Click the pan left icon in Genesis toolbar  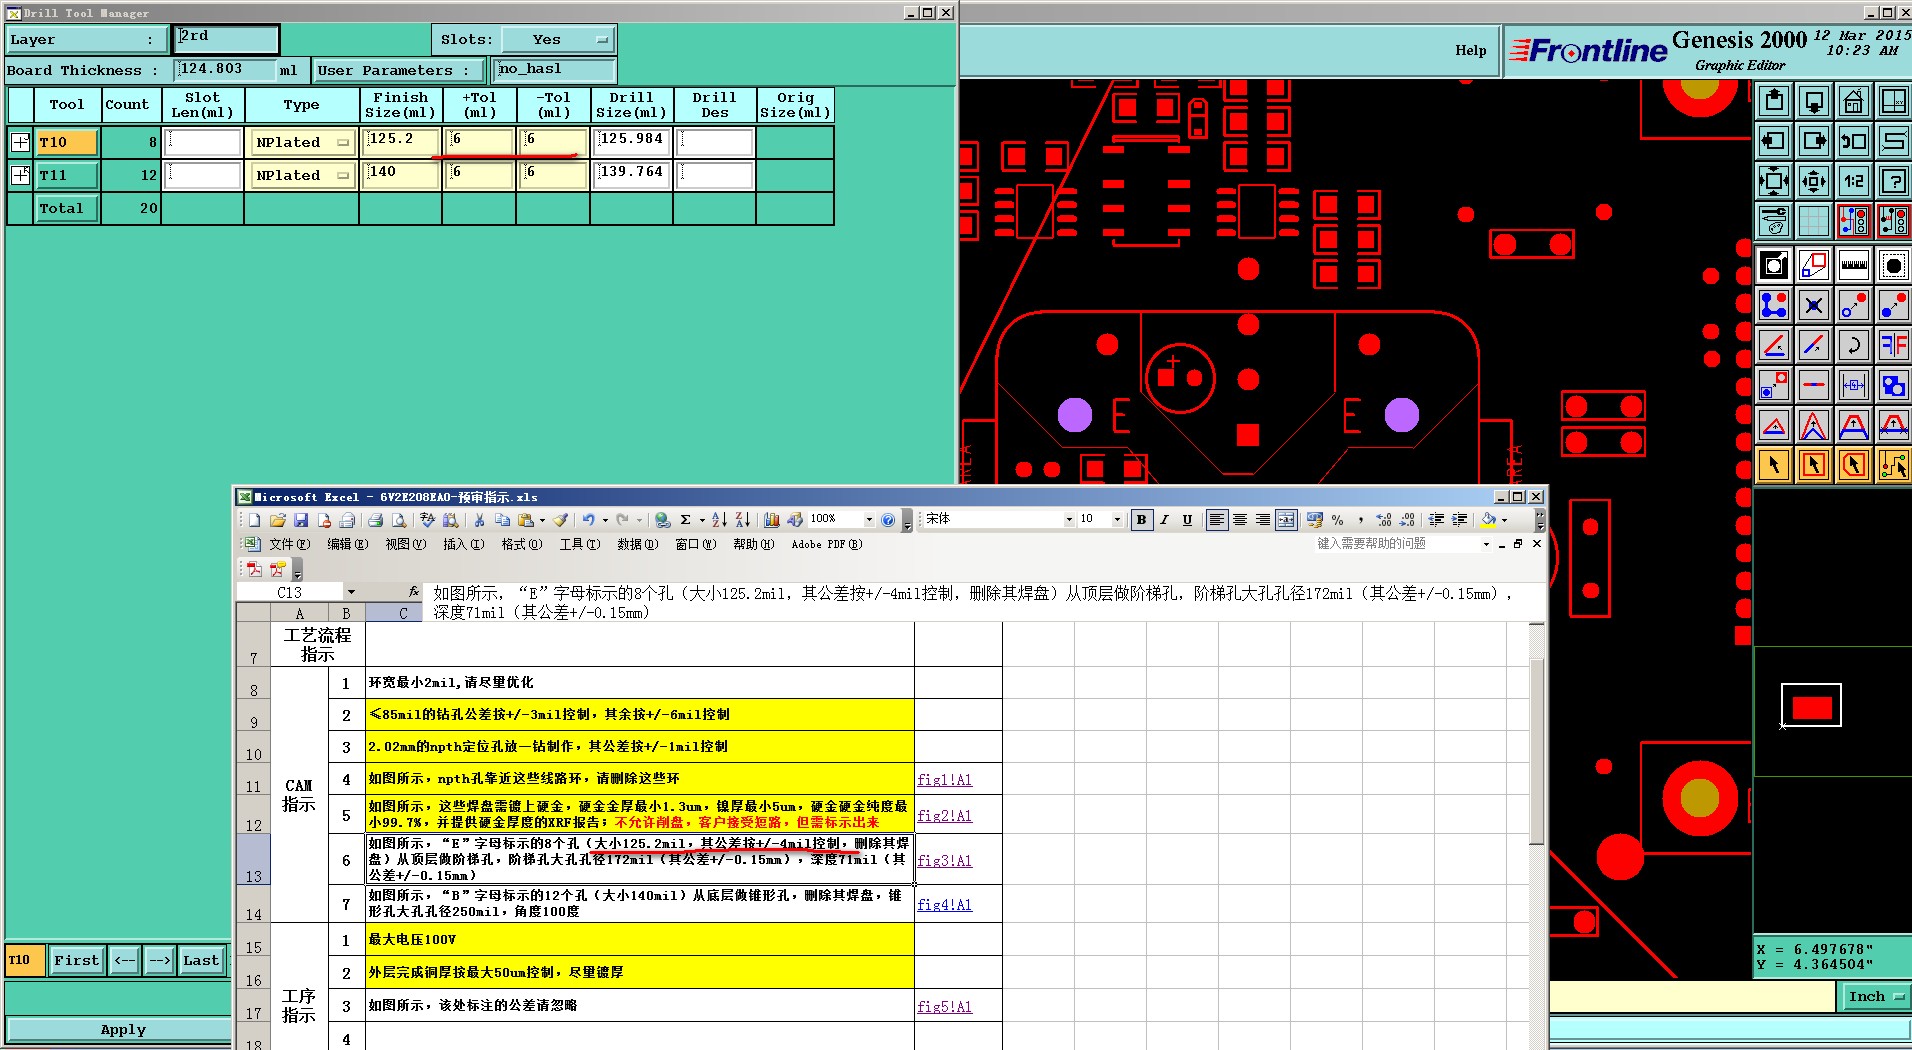pyautogui.click(x=1774, y=141)
